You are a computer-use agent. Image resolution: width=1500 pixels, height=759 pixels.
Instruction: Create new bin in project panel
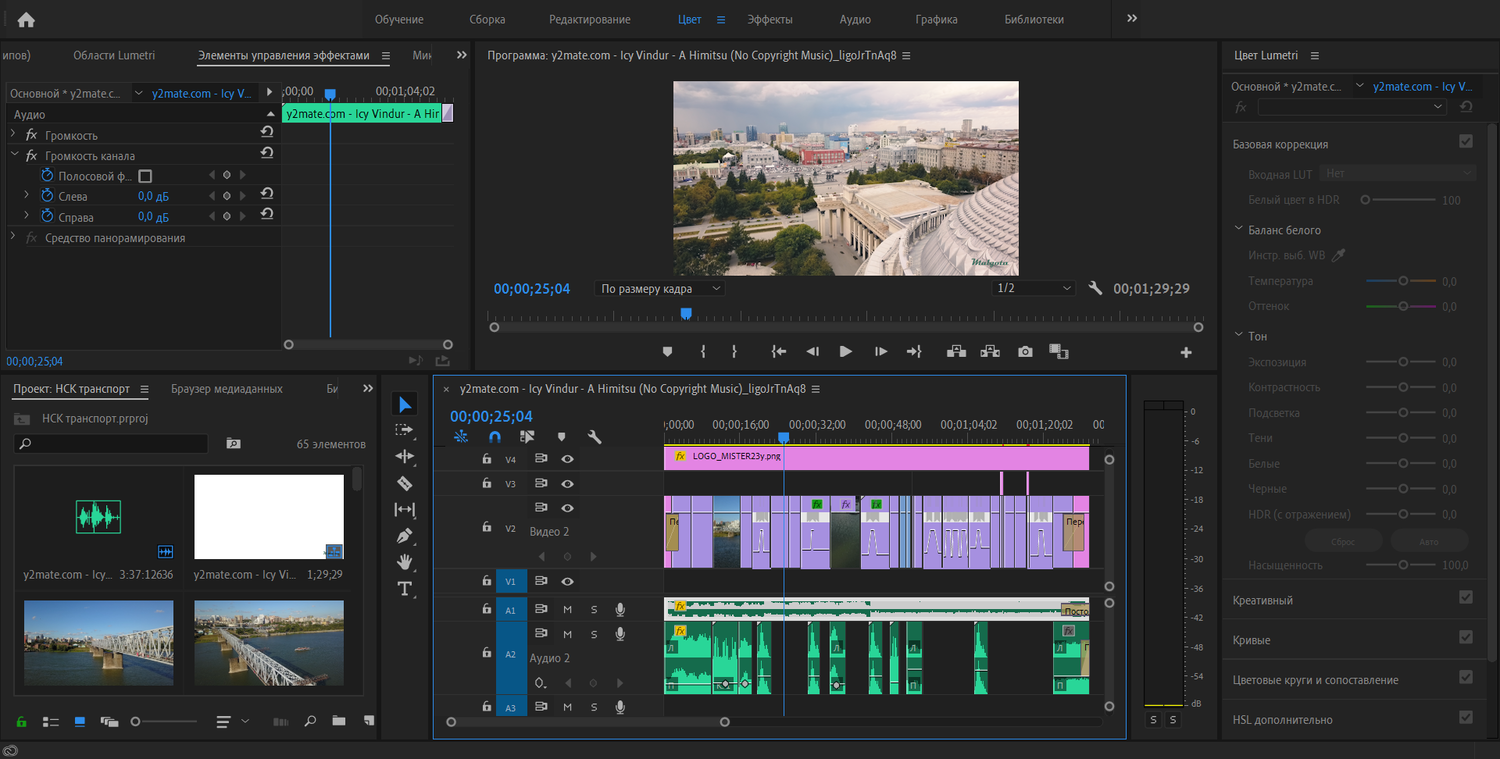click(x=339, y=721)
